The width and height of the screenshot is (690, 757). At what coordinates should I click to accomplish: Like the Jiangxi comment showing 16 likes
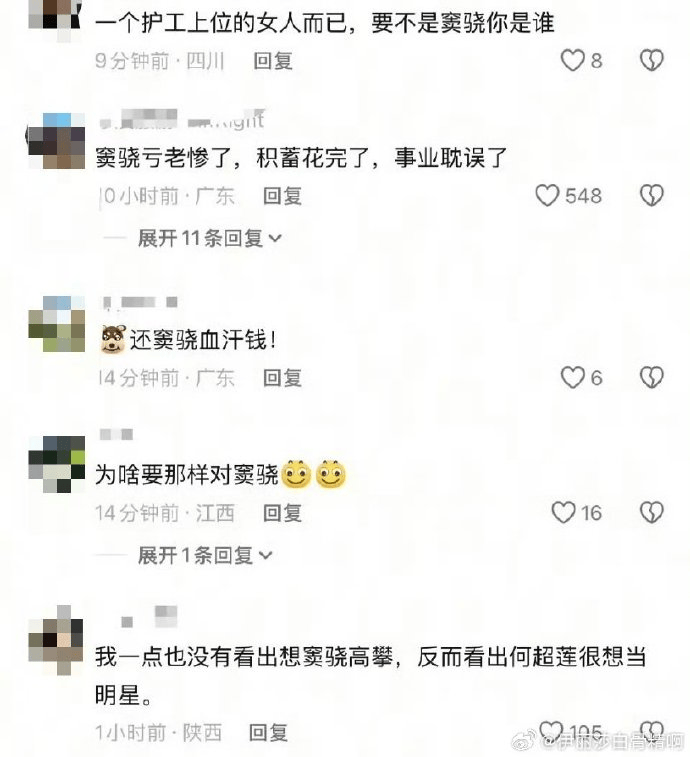pos(563,512)
